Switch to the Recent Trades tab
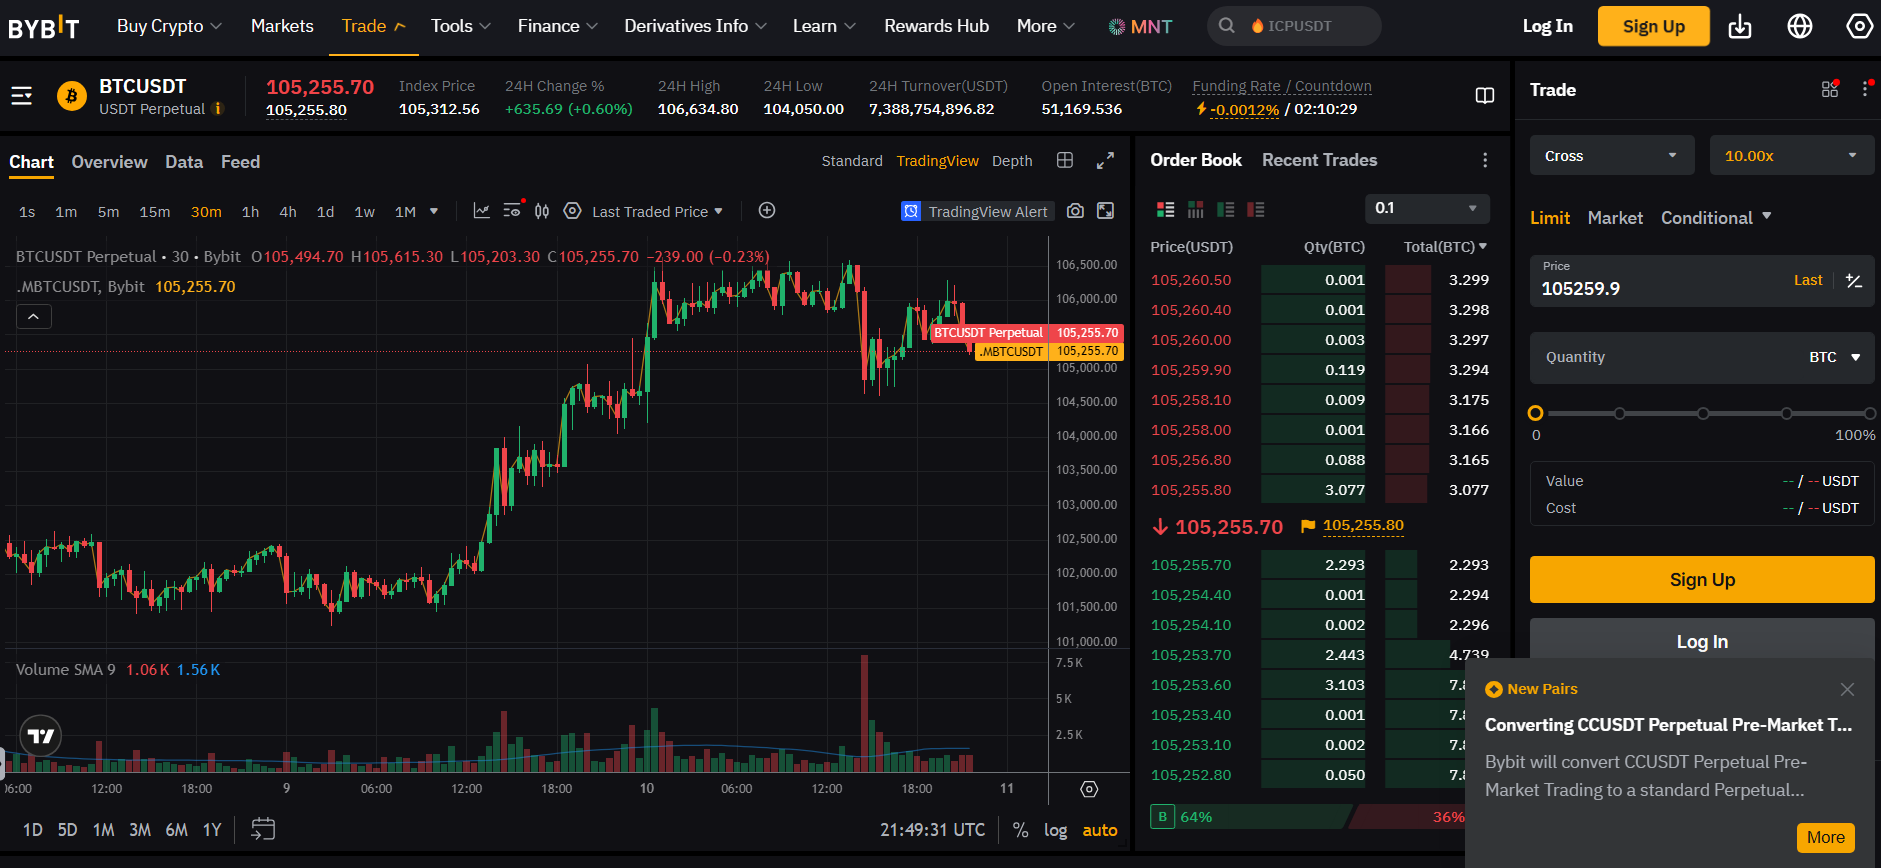This screenshot has width=1881, height=868. tap(1319, 160)
